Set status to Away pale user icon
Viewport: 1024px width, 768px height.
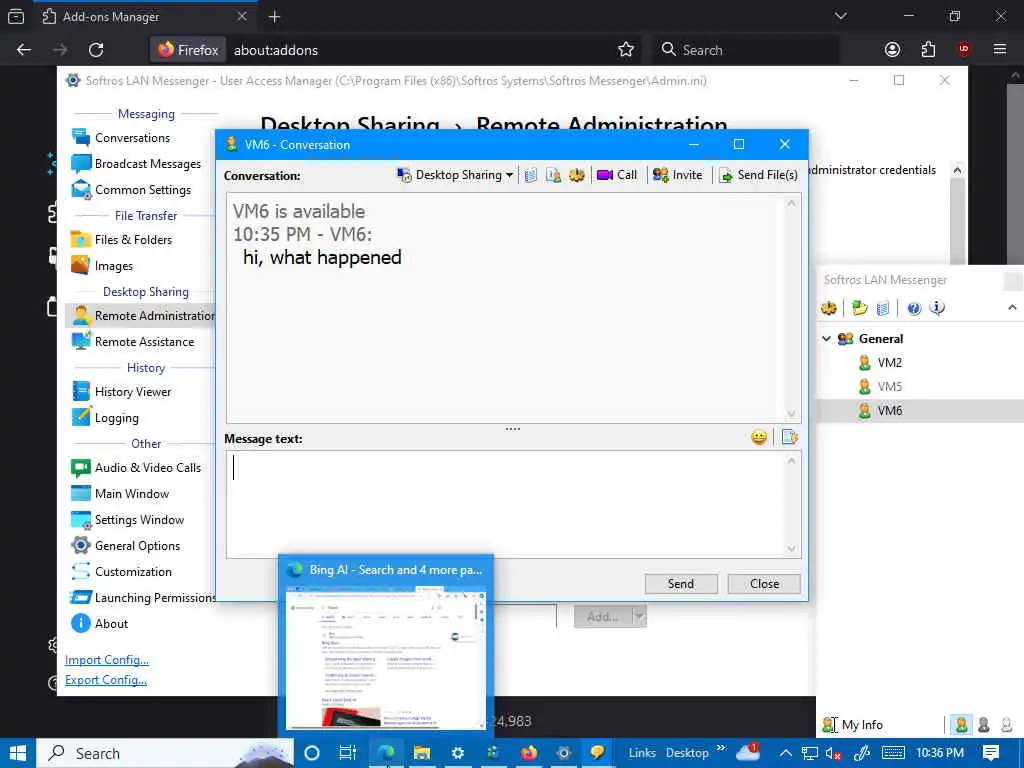point(1006,724)
